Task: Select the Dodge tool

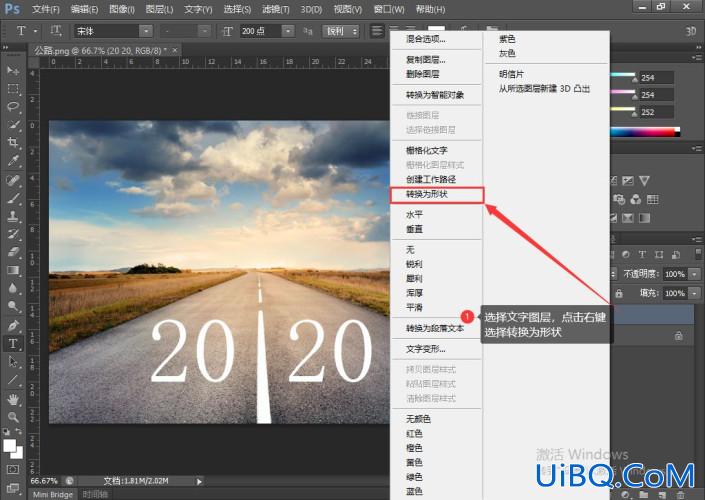Action: coord(13,306)
